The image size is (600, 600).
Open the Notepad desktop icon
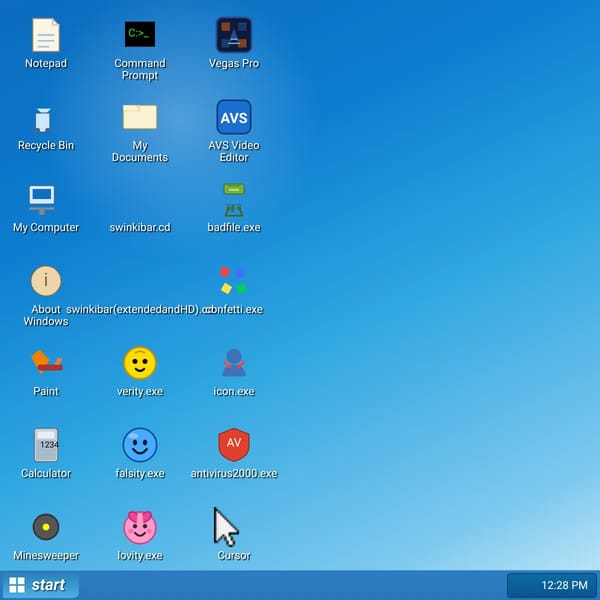click(x=46, y=35)
